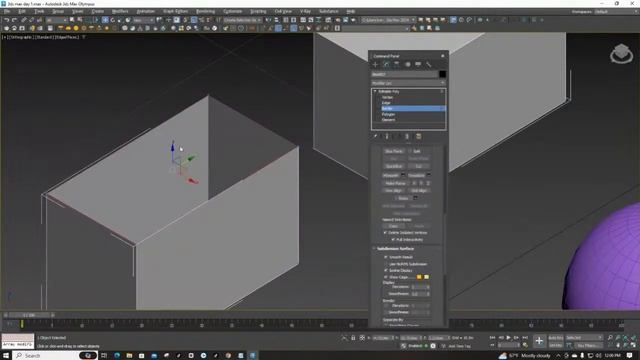Activate the Select and Link tool

(x=24, y=20)
